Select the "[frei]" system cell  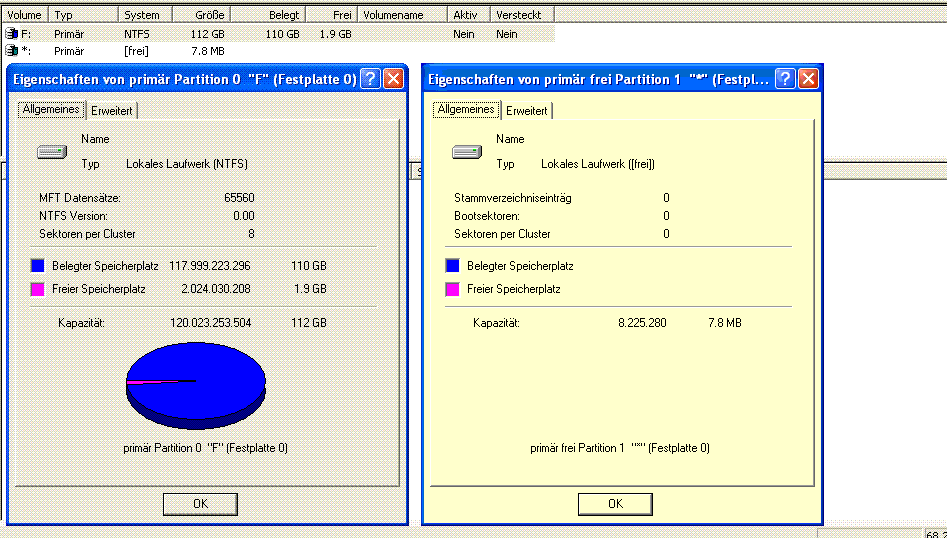pyautogui.click(x=136, y=51)
